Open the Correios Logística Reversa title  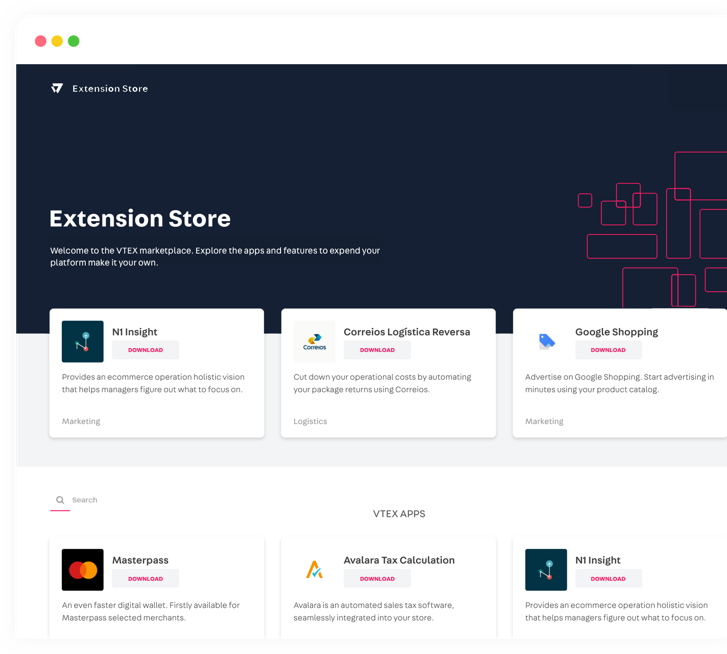point(407,332)
